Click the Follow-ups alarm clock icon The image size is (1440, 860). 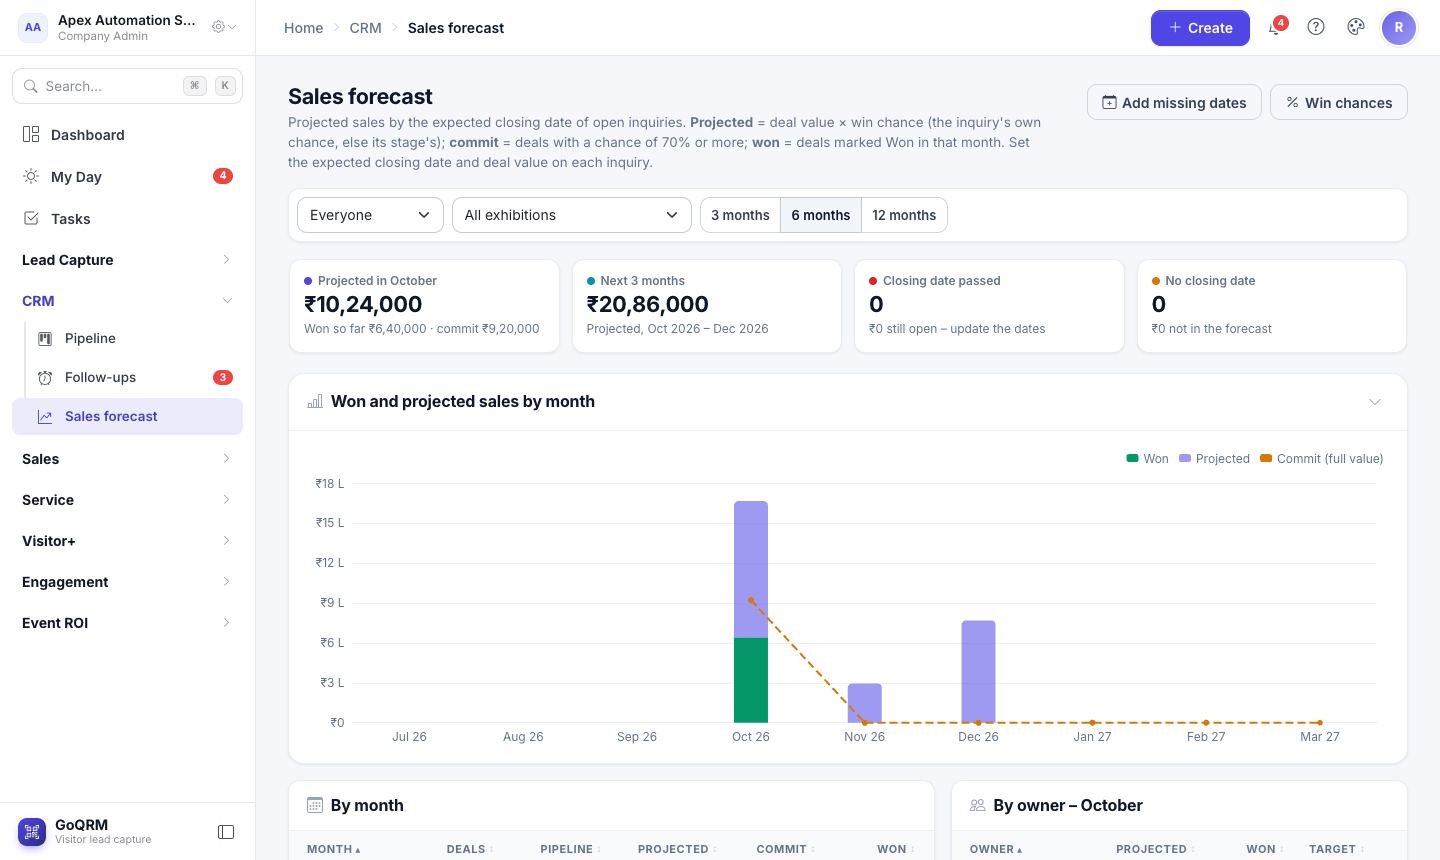click(x=45, y=378)
